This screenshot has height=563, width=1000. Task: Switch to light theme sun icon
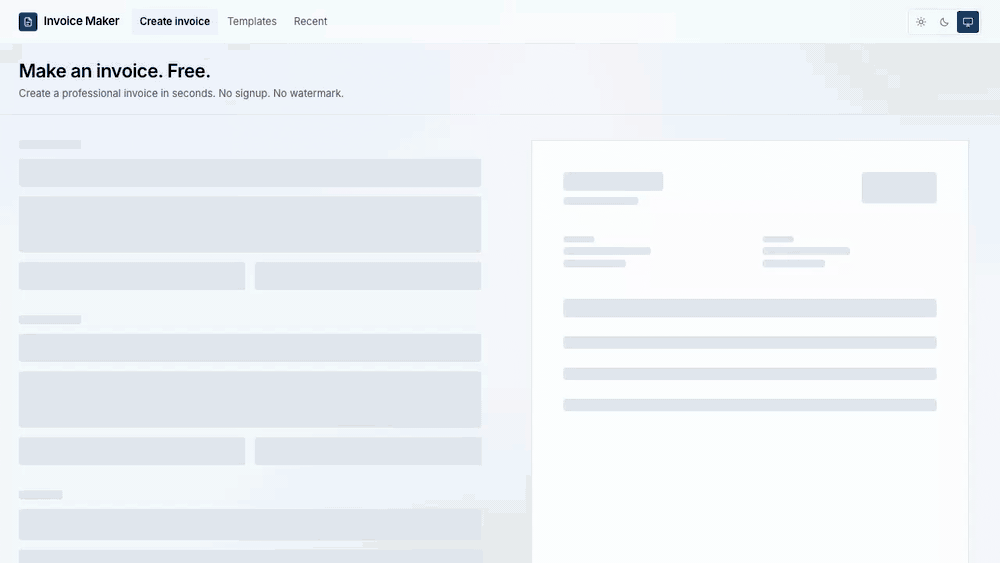click(x=921, y=22)
